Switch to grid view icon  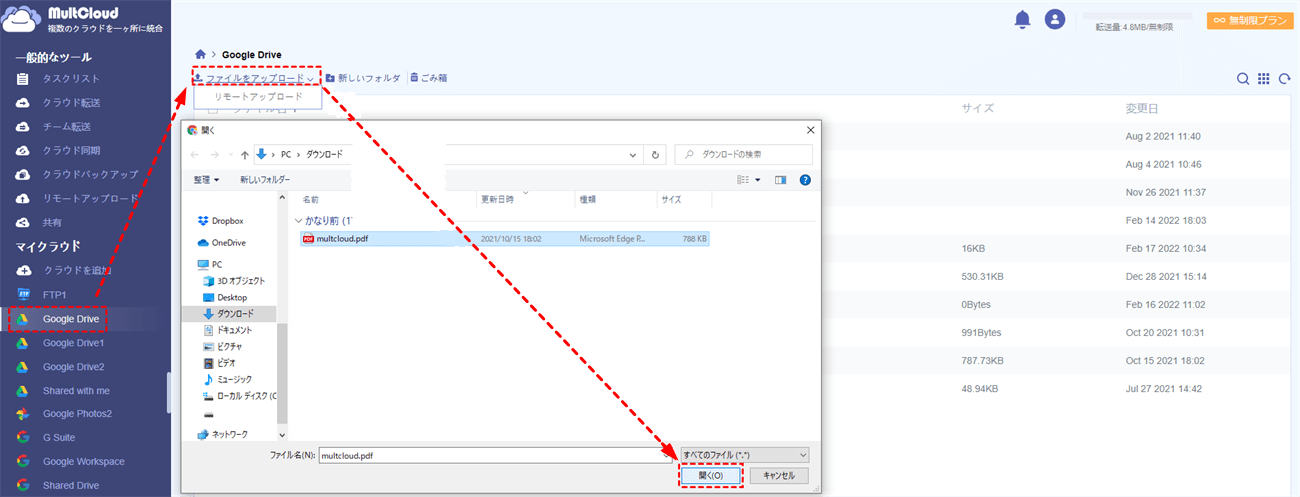pos(1264,79)
